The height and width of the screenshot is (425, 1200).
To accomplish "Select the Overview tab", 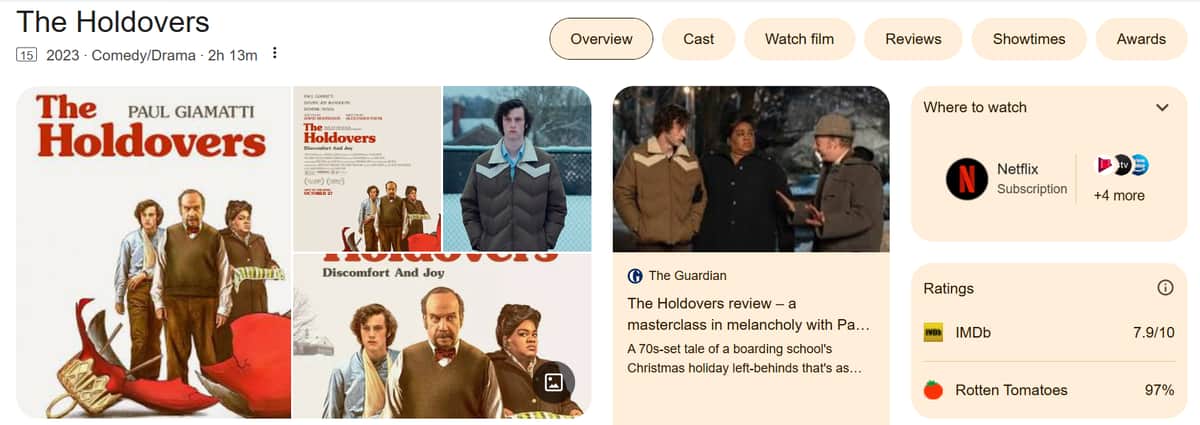I will click(601, 39).
